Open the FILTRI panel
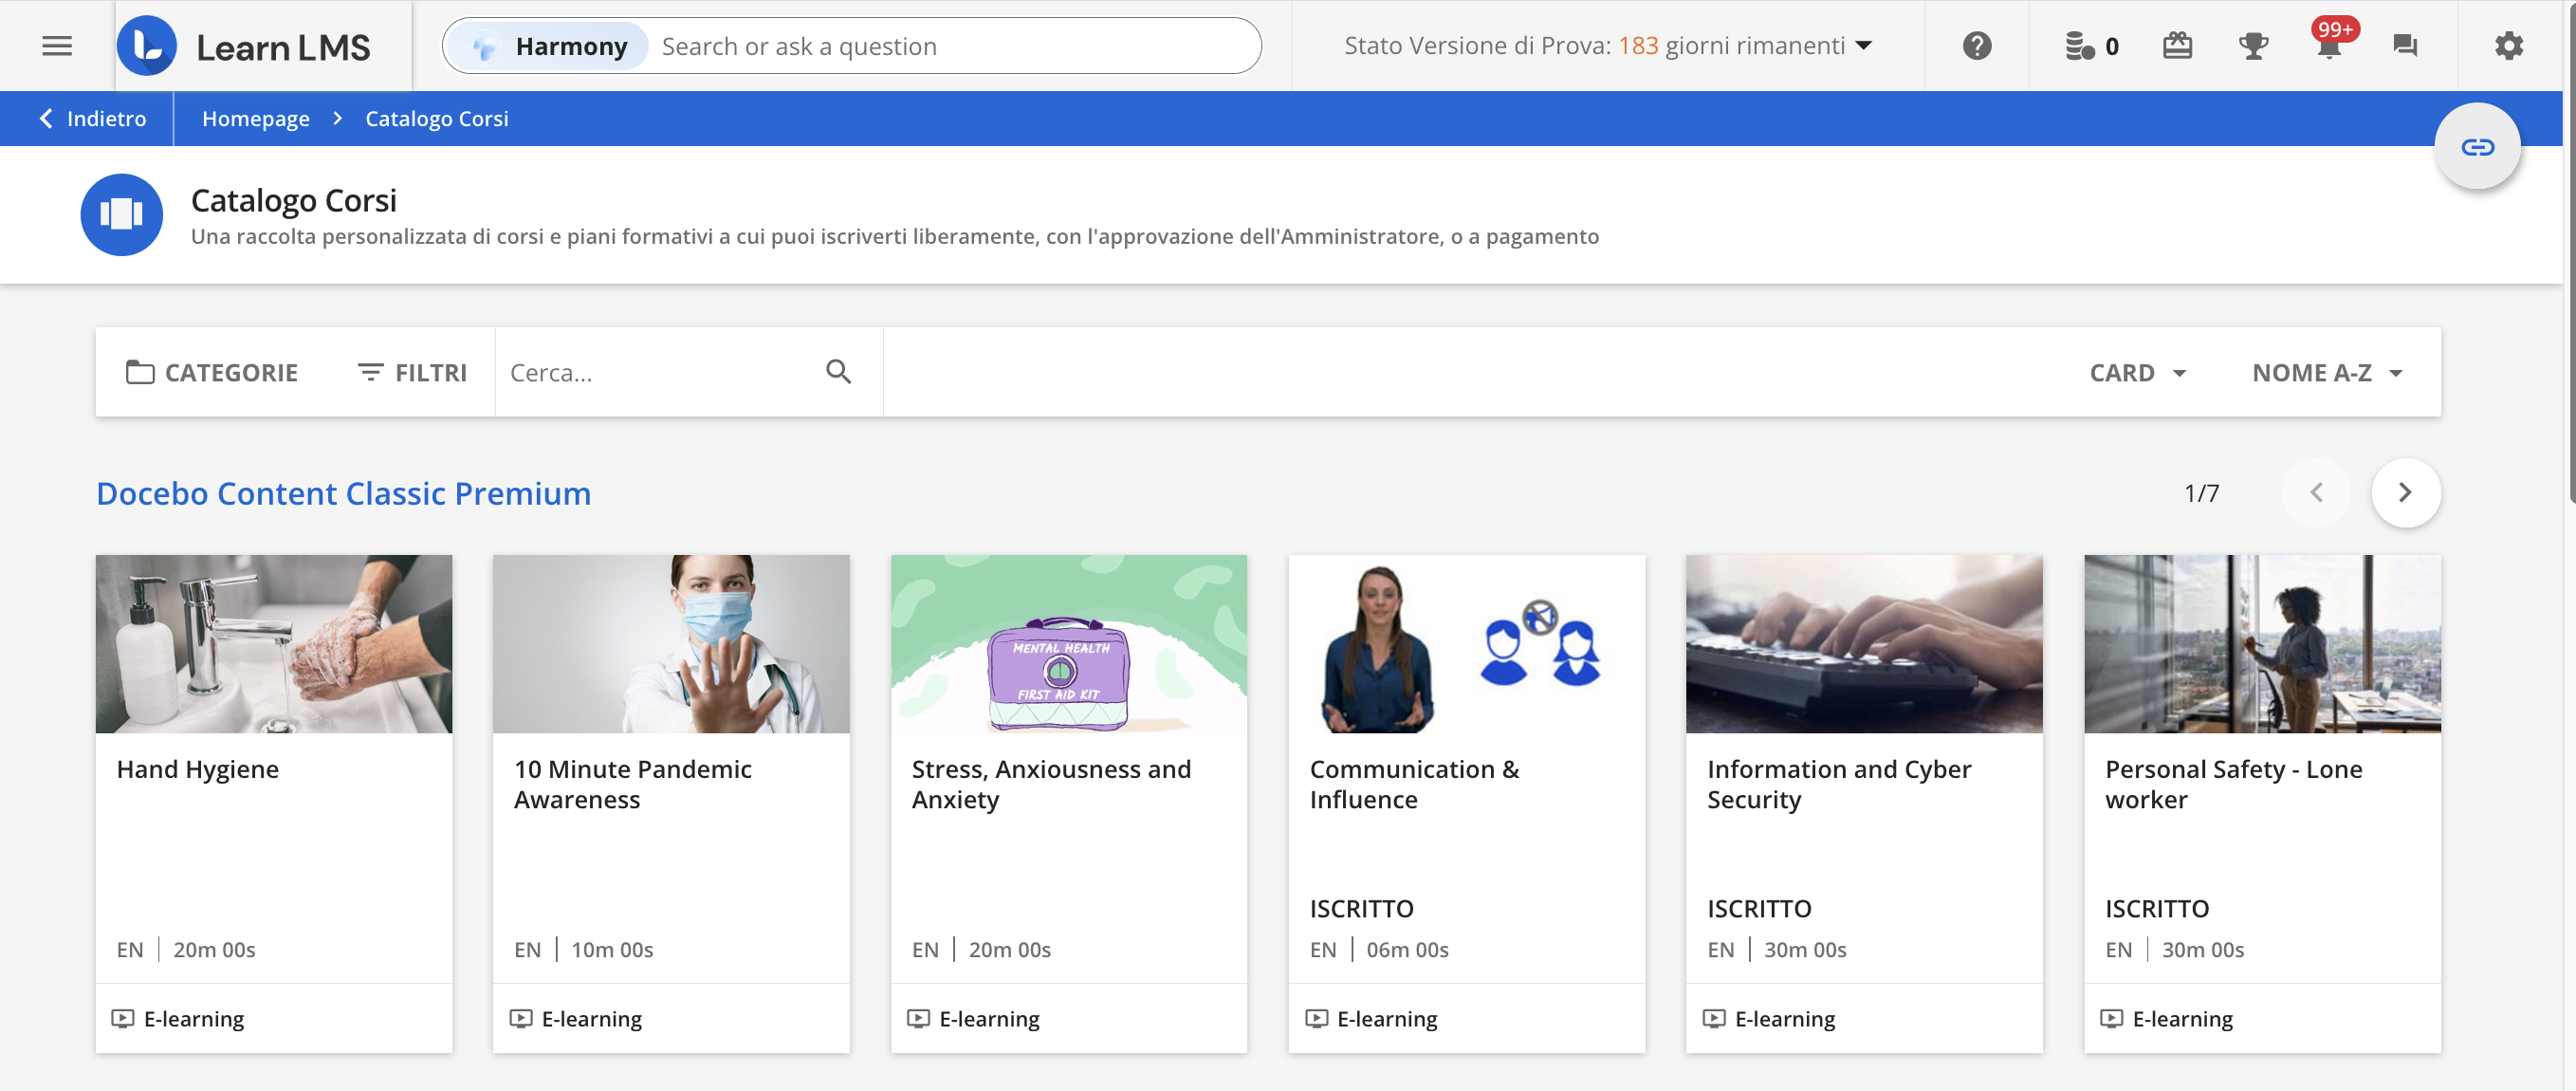The image size is (2576, 1091). click(412, 372)
